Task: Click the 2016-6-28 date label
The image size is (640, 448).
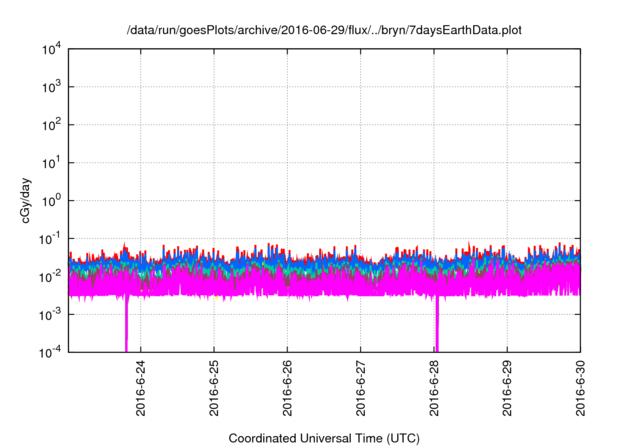Action: [434, 388]
